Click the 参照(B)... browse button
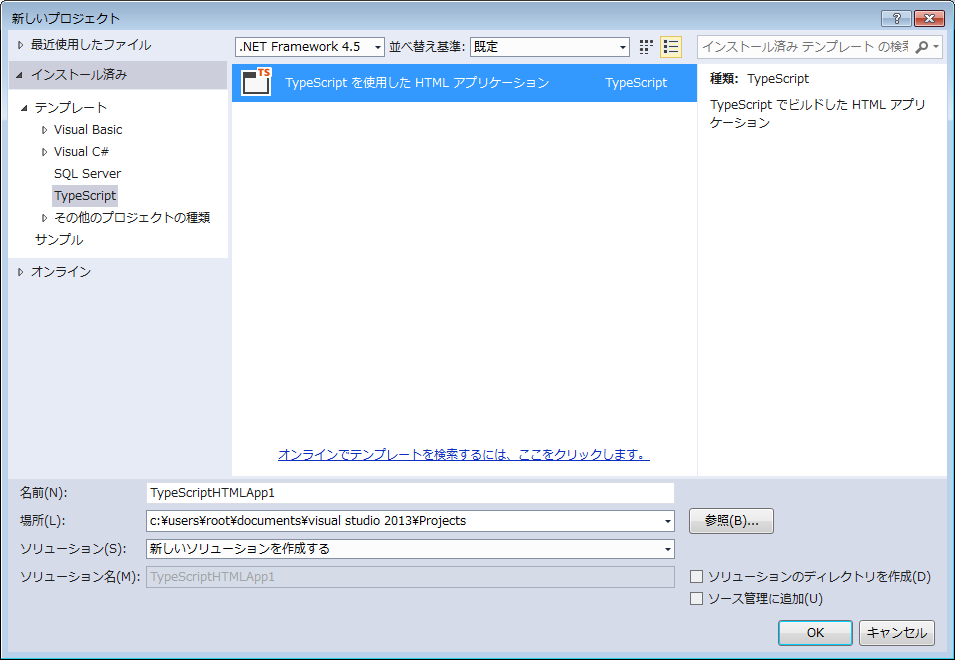The height and width of the screenshot is (660, 955). point(731,521)
